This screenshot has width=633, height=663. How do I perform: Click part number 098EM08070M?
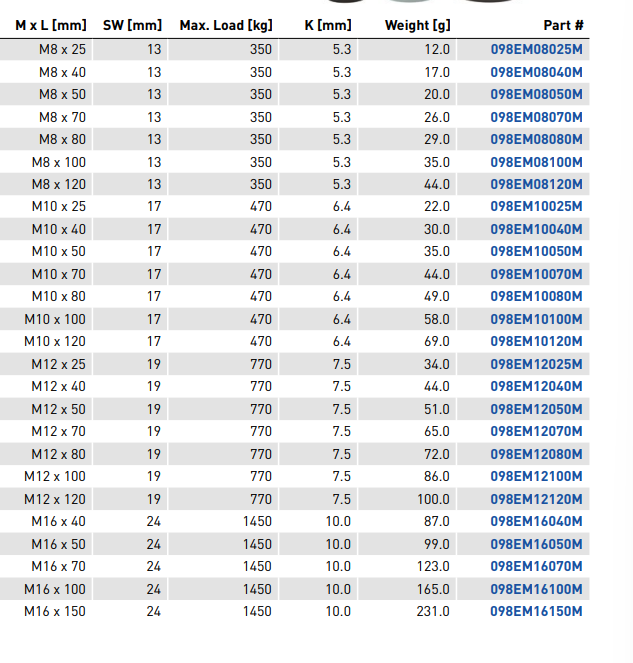(536, 117)
